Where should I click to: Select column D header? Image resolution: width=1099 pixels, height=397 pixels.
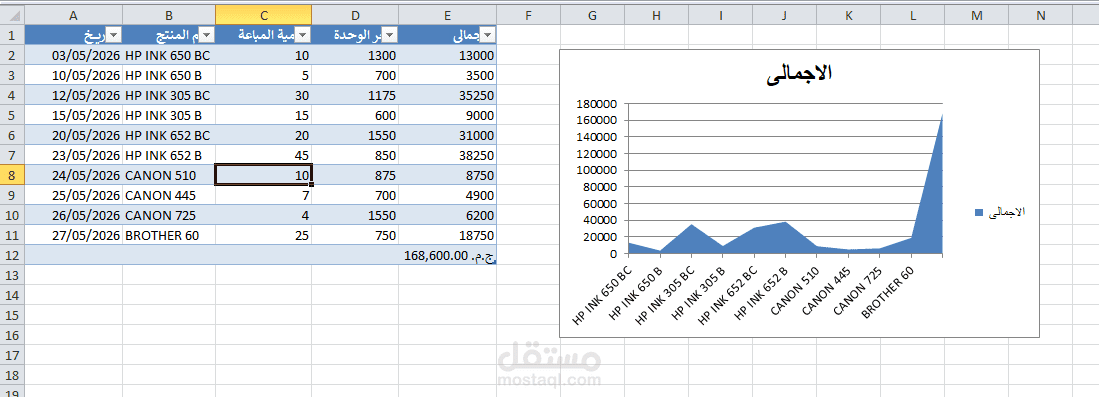(355, 15)
